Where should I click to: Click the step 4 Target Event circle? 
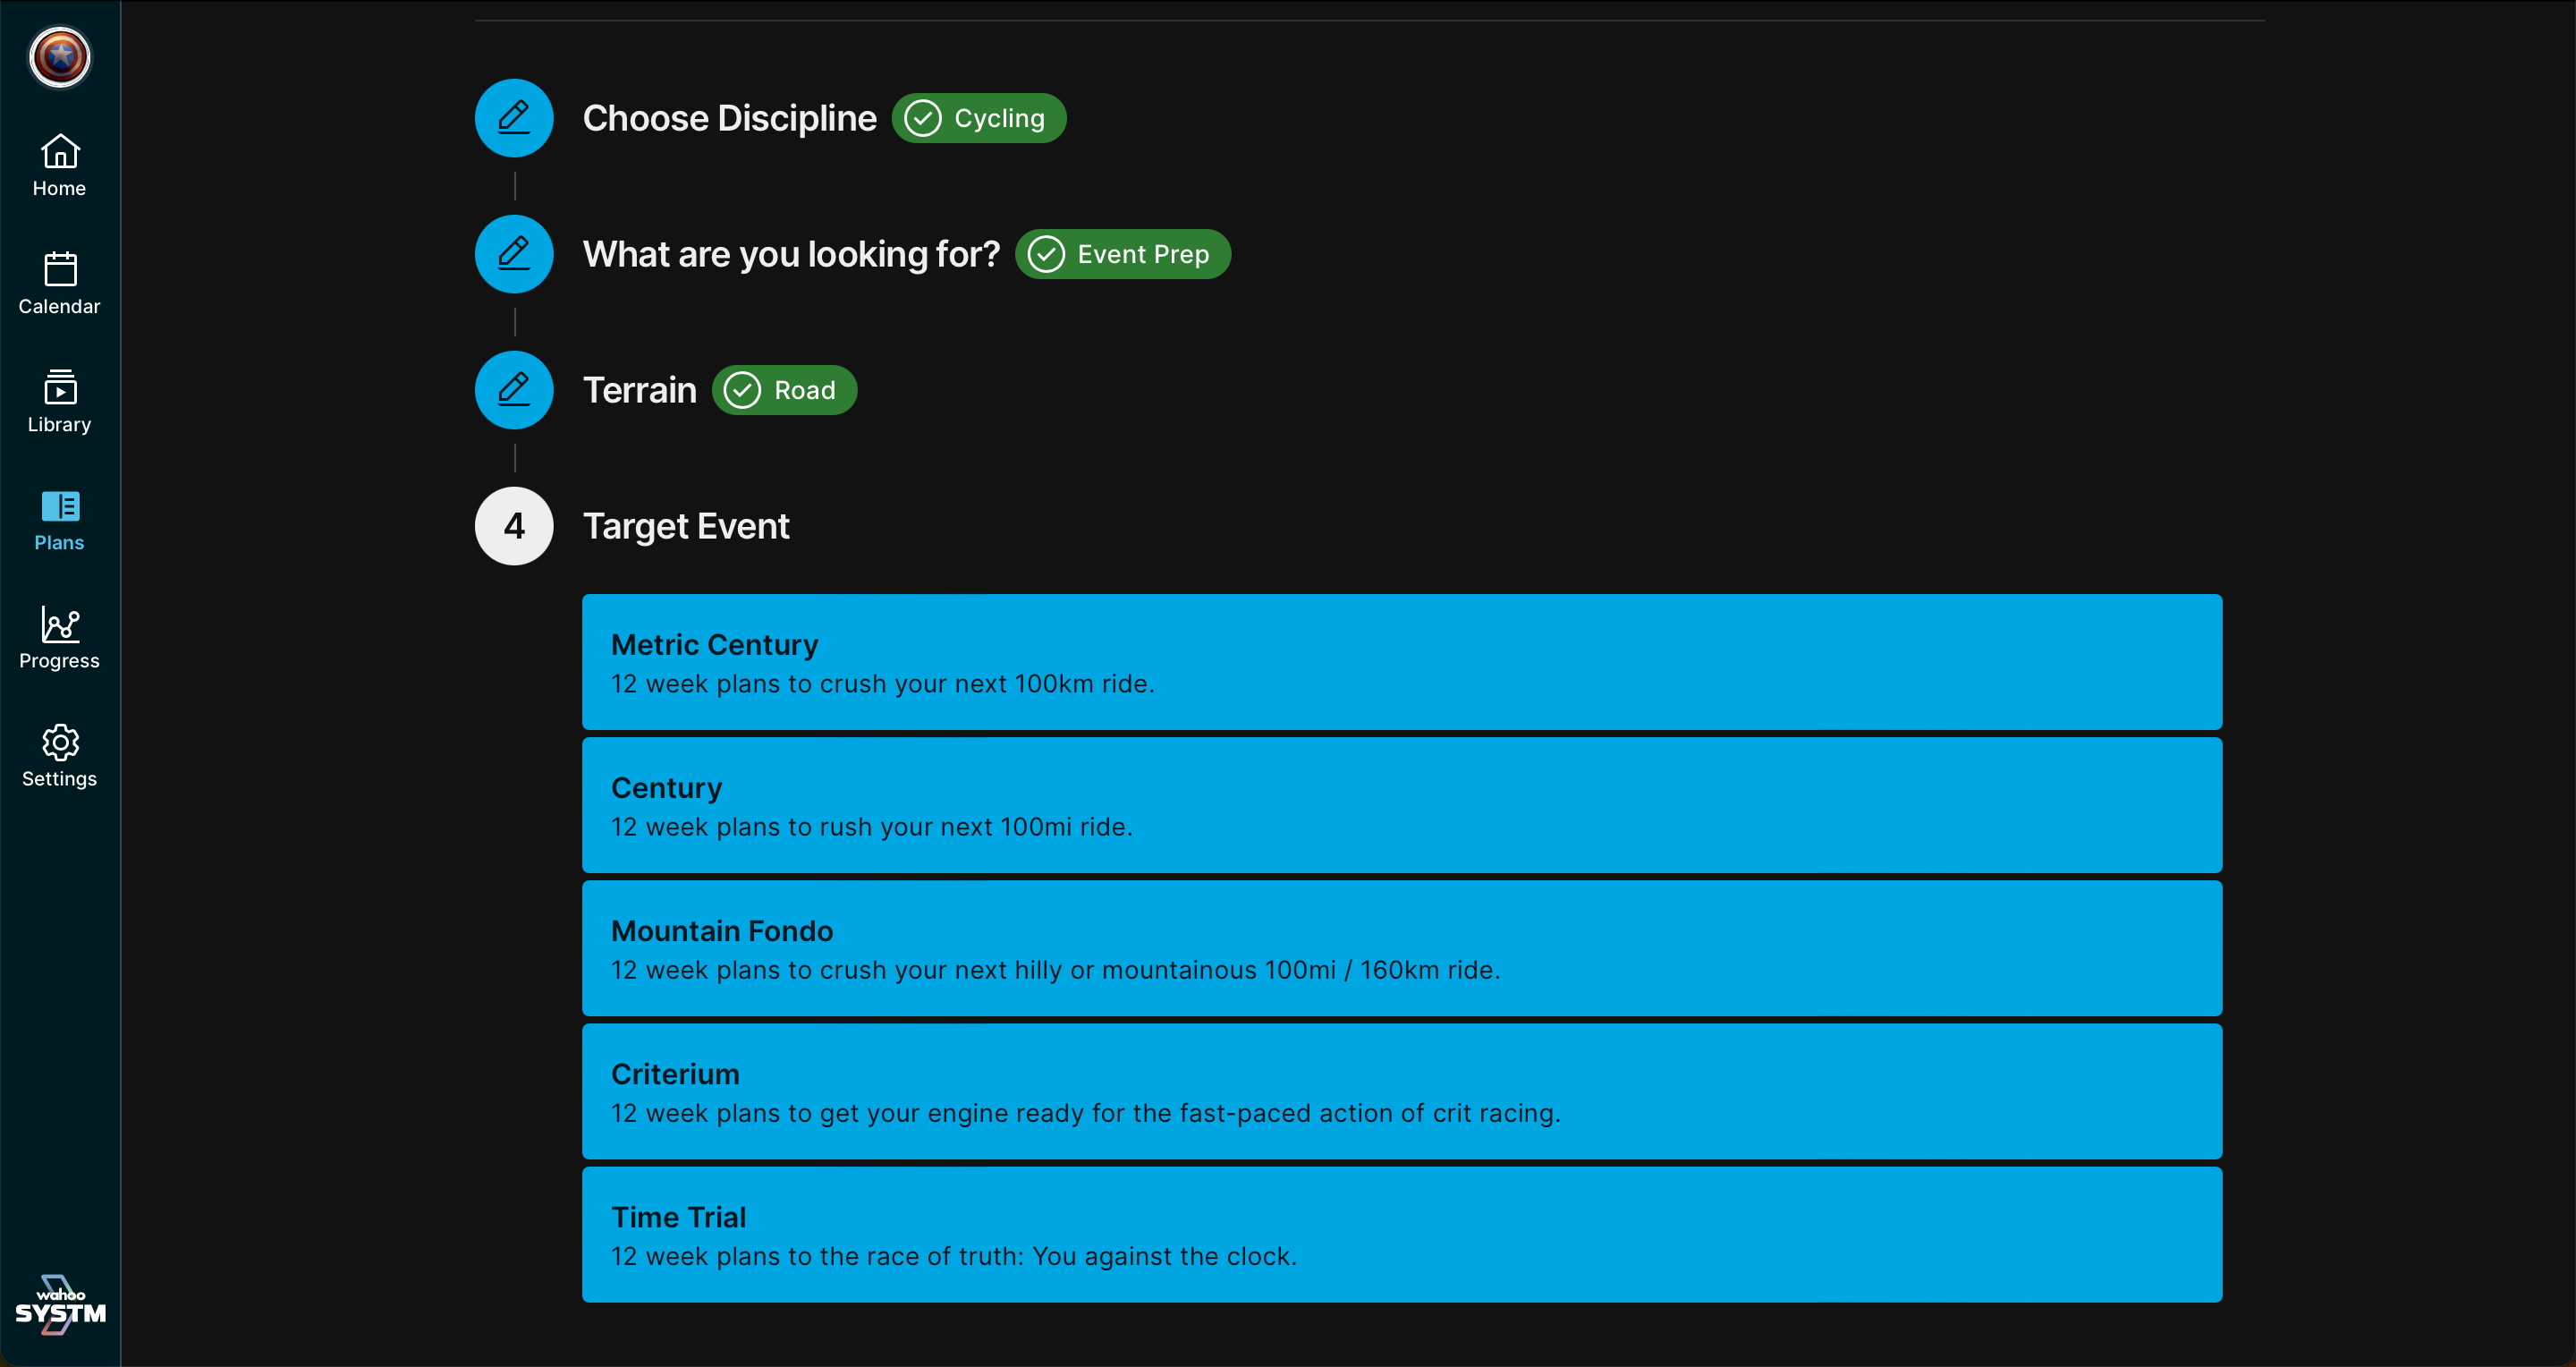(x=514, y=526)
